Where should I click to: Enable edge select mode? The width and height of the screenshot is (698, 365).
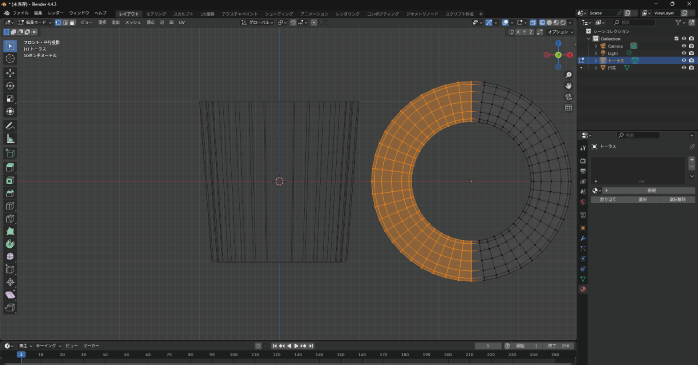coord(65,22)
